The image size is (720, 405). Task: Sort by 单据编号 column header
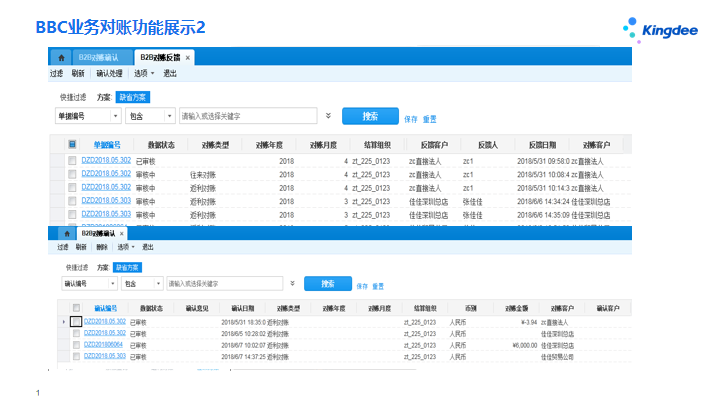coord(107,145)
